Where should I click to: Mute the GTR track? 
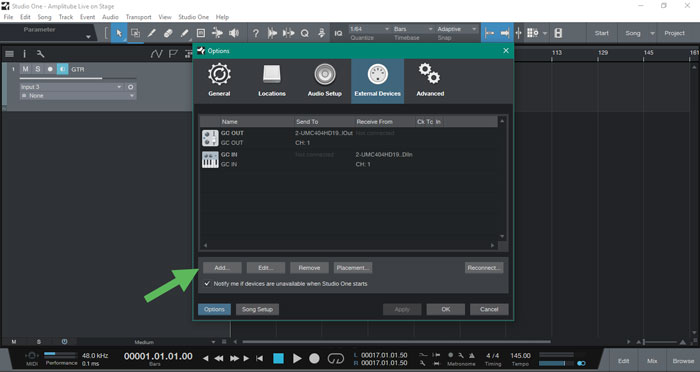point(25,69)
